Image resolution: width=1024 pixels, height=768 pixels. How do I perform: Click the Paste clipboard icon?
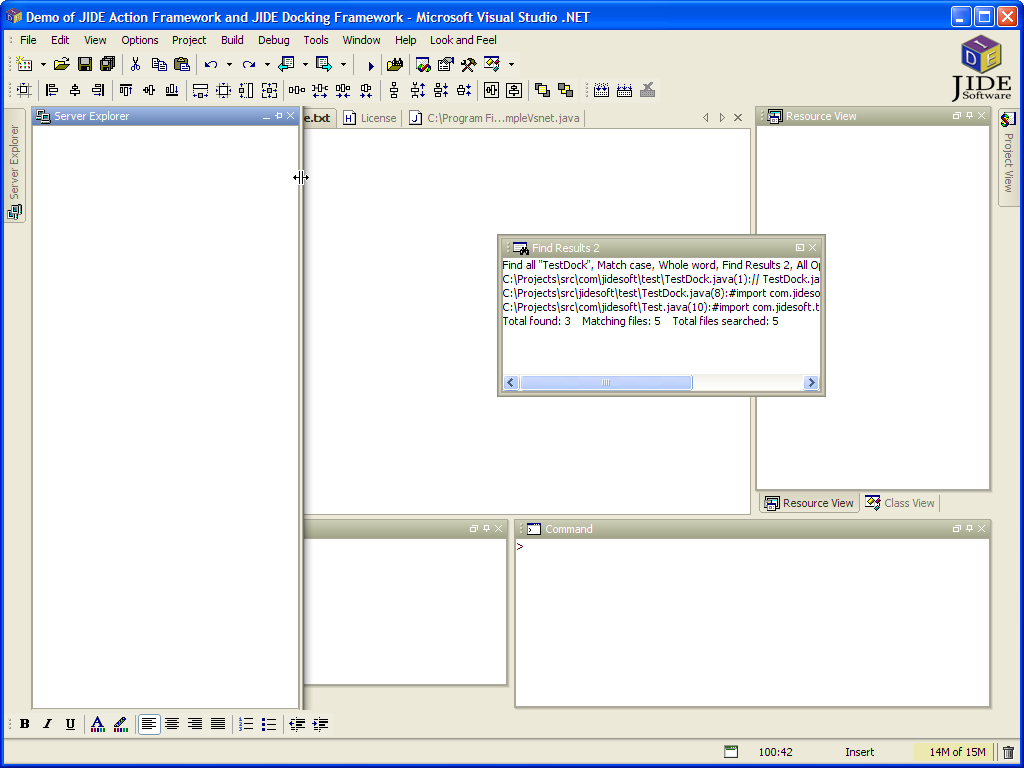pos(182,64)
